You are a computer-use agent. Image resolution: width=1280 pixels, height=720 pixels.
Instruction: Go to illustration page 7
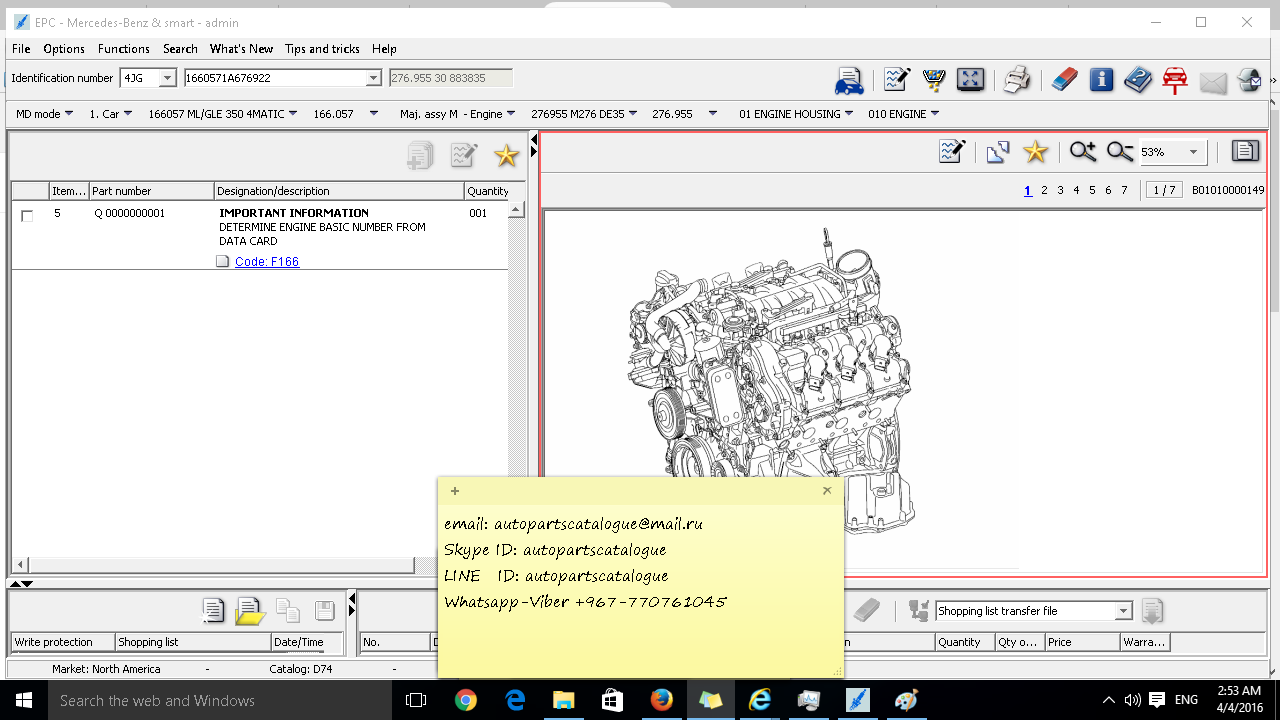pos(1124,190)
